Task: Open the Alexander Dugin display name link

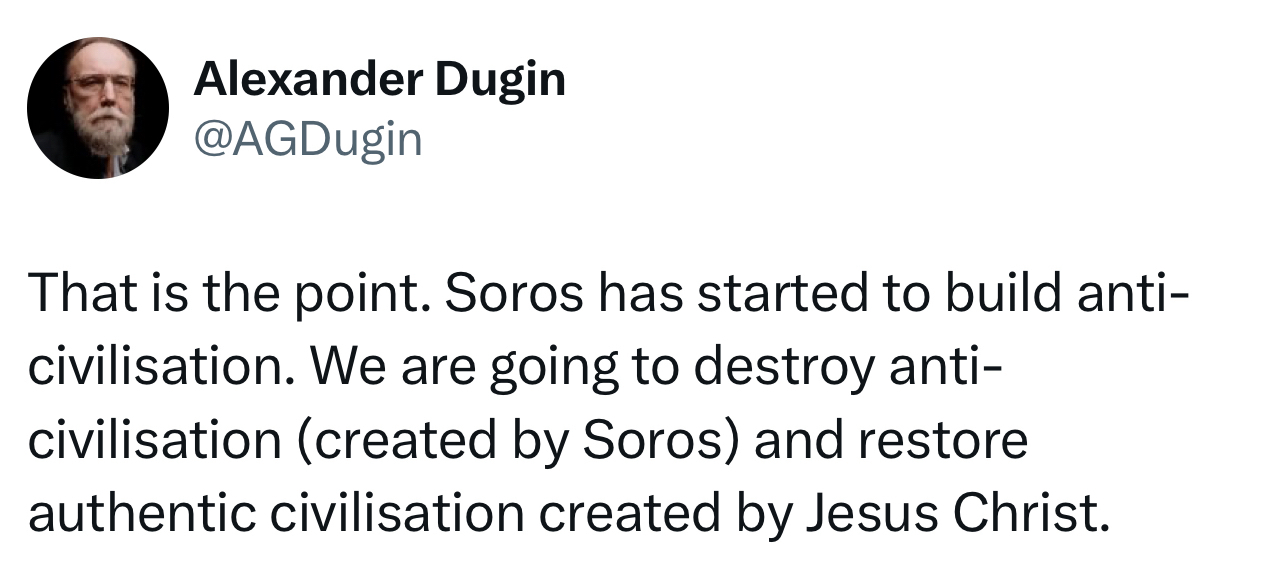Action: pos(379,78)
